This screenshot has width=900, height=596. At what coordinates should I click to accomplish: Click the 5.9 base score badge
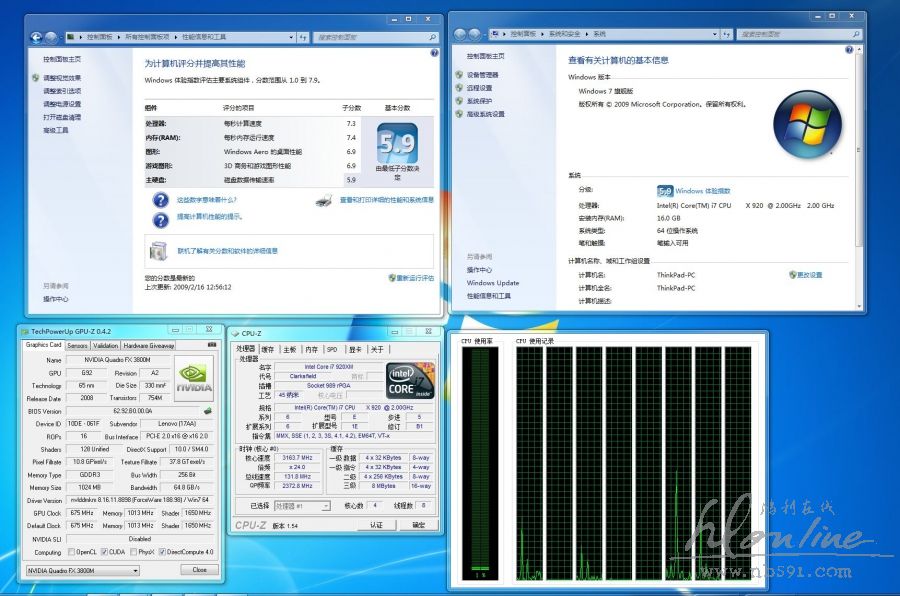[x=396, y=144]
